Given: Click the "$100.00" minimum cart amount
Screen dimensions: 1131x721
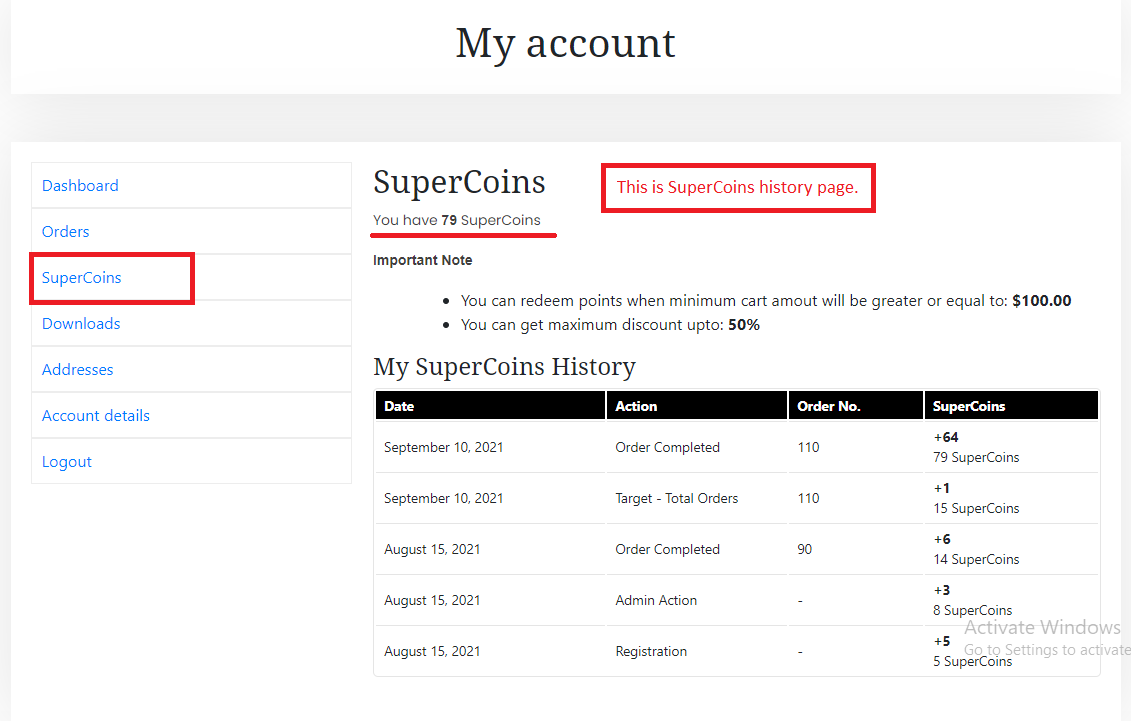Looking at the screenshot, I should [1041, 300].
